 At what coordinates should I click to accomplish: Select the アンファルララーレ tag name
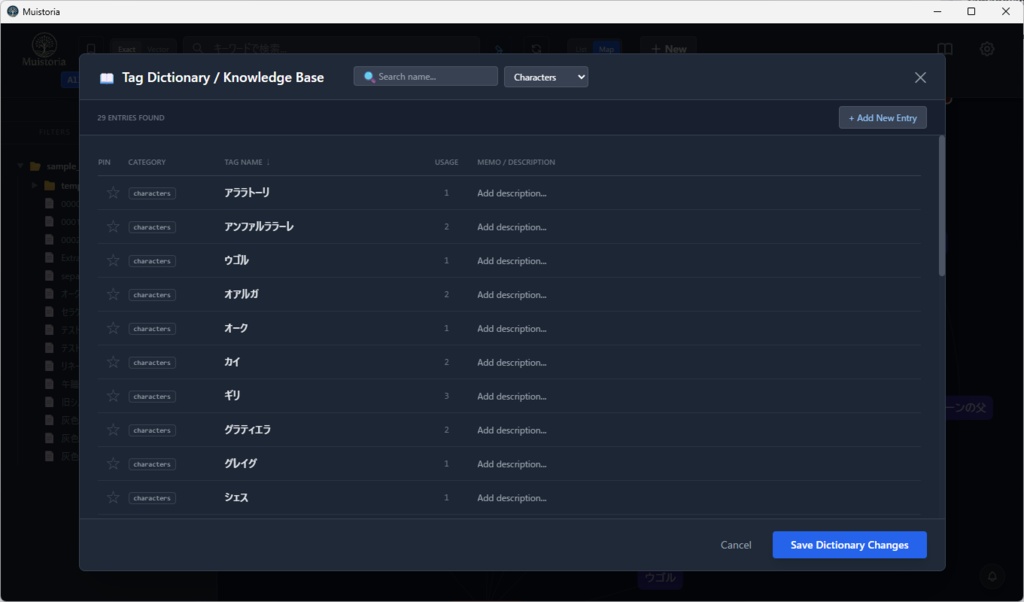[259, 227]
